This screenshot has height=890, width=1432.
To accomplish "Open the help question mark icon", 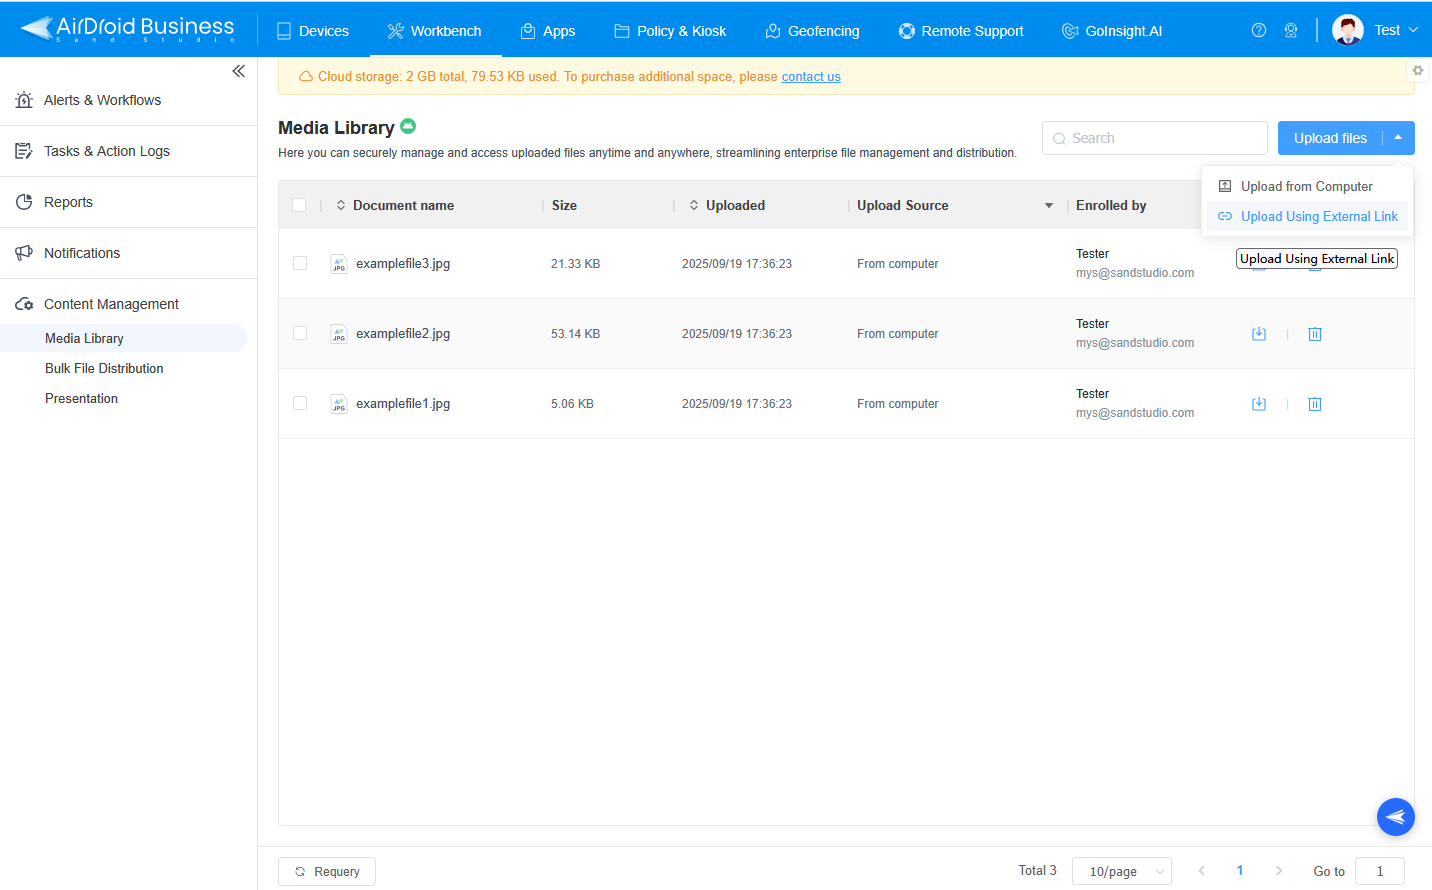I will click(1258, 30).
